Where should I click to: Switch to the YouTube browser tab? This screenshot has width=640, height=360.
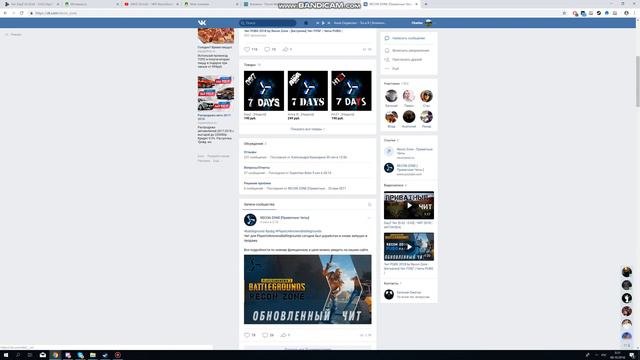(x=150, y=4)
